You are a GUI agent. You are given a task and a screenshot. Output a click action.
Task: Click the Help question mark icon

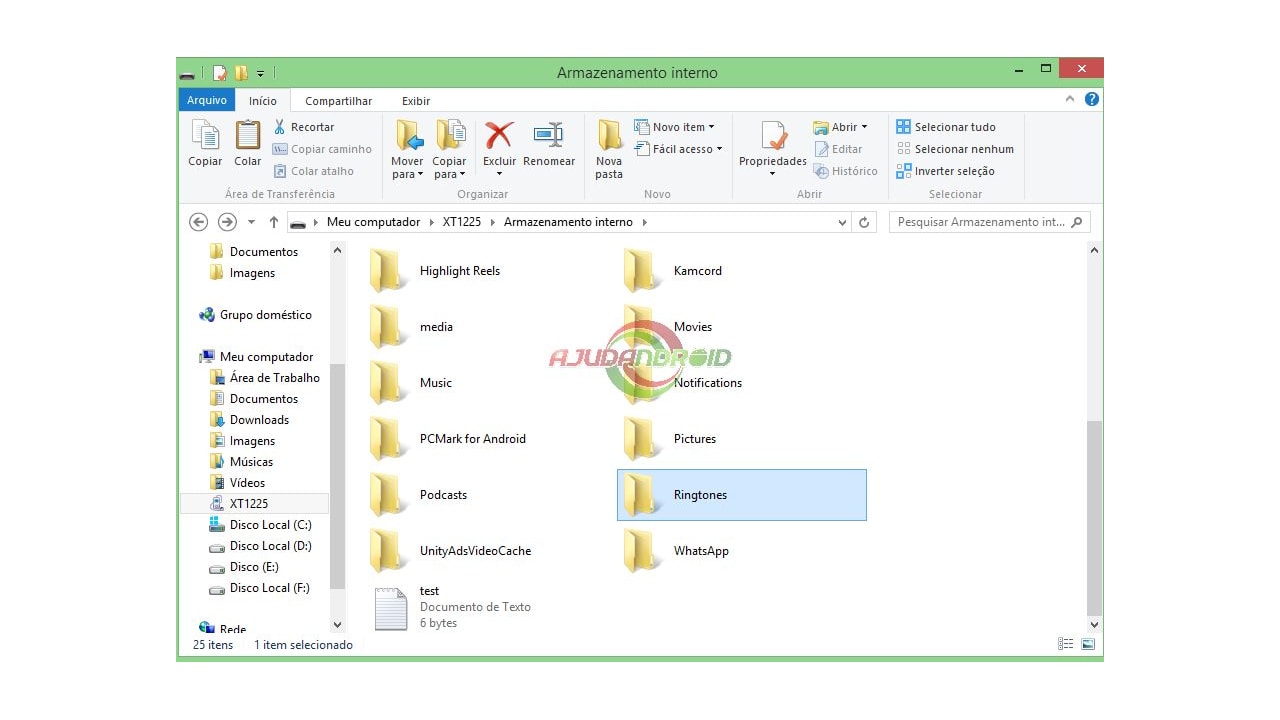1092,99
